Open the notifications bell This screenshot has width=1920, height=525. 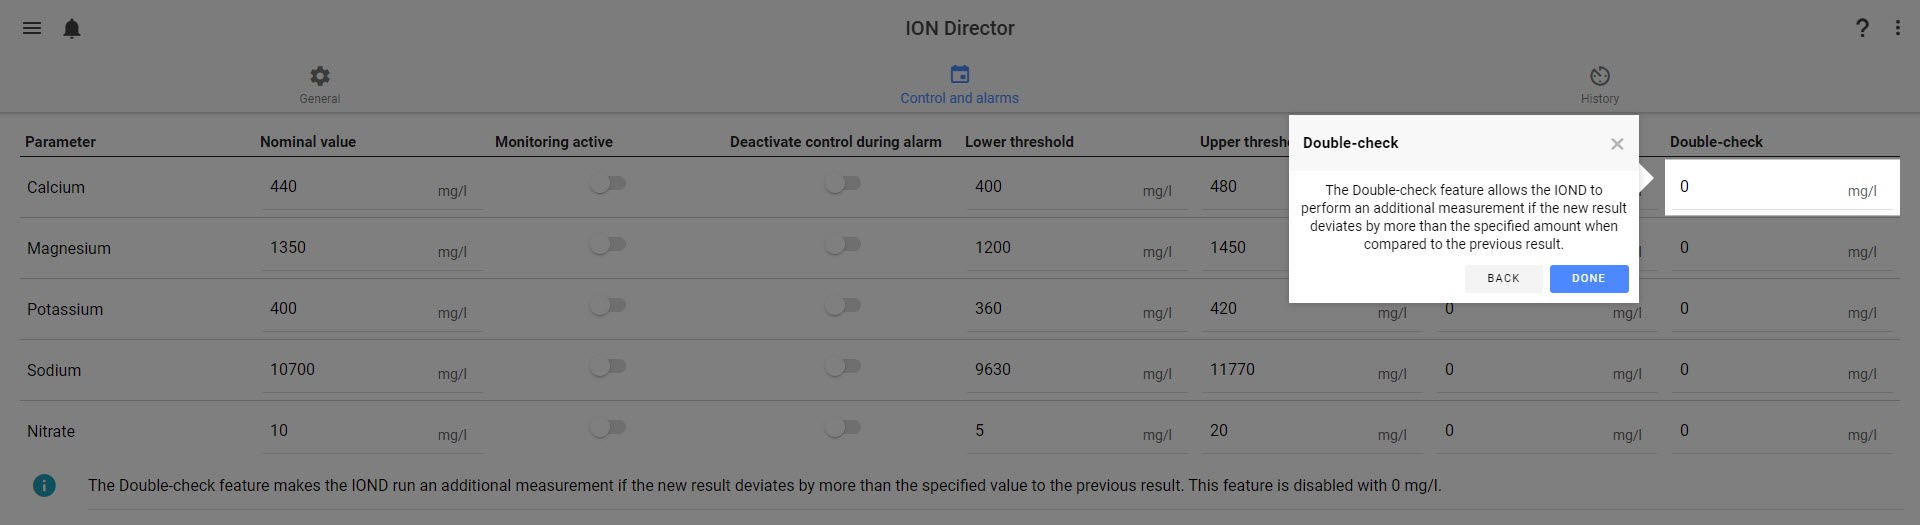(x=72, y=28)
